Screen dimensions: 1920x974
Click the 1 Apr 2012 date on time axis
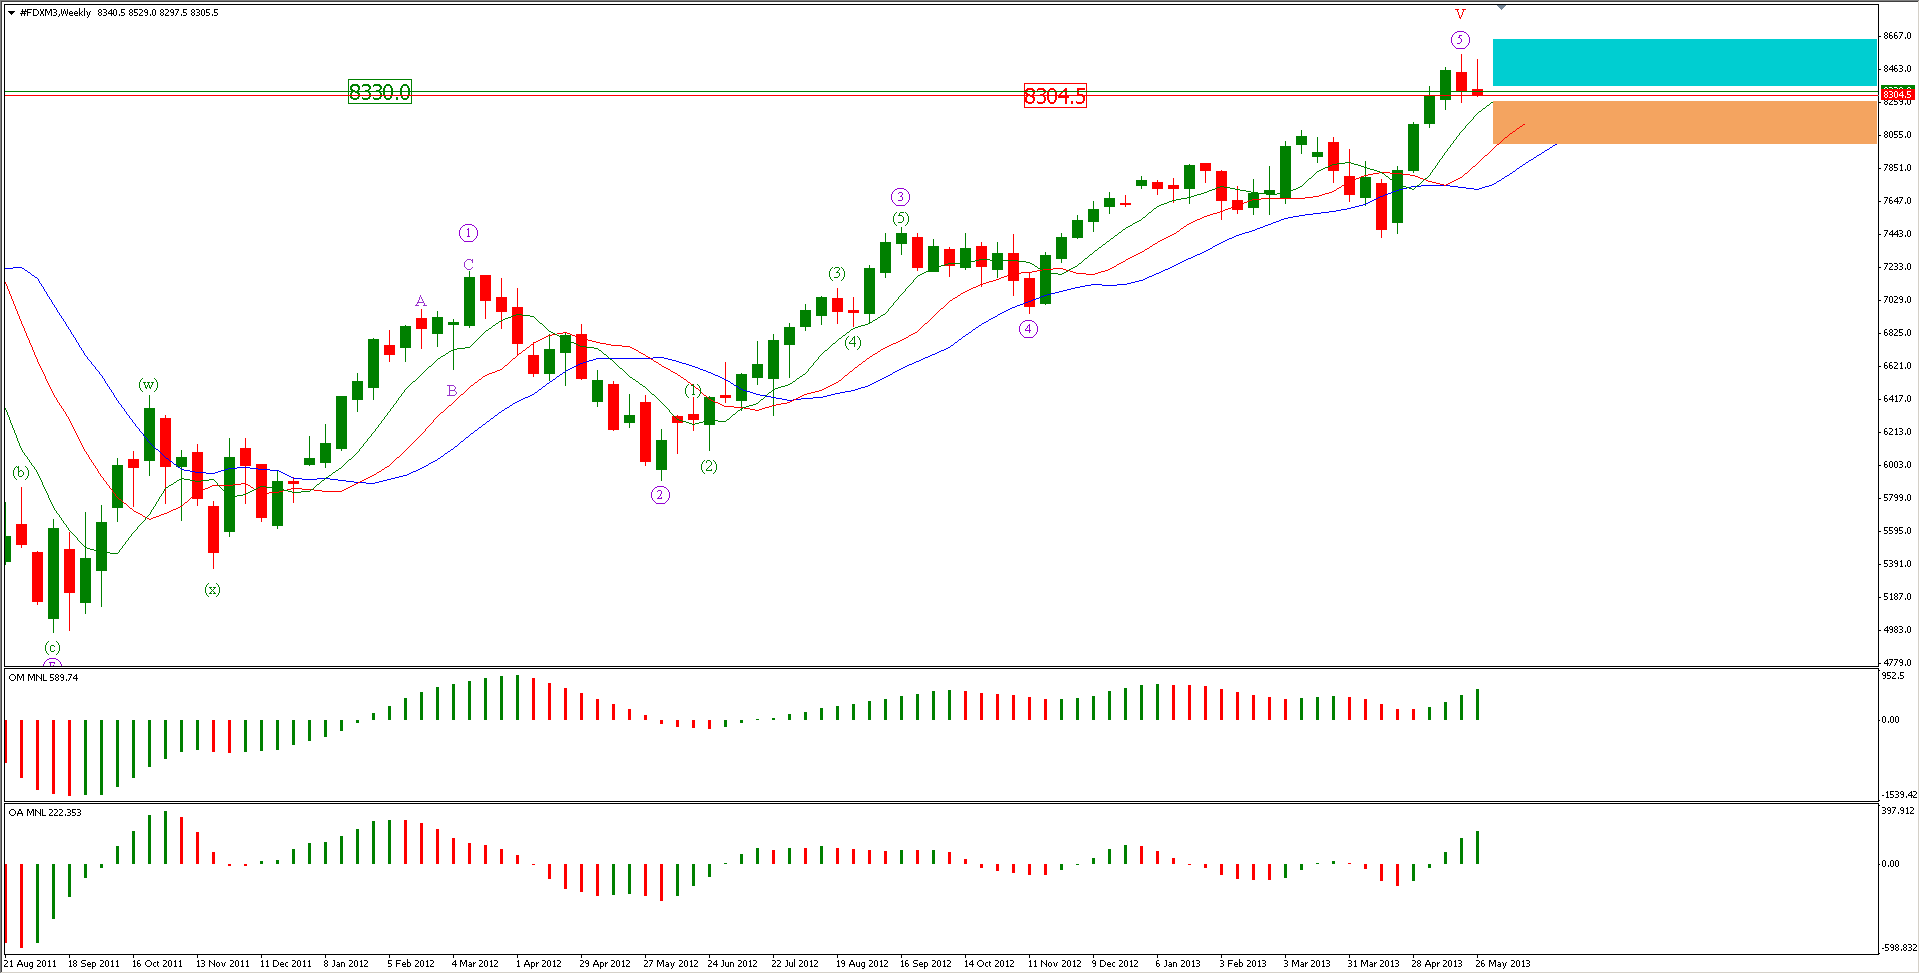tap(538, 964)
